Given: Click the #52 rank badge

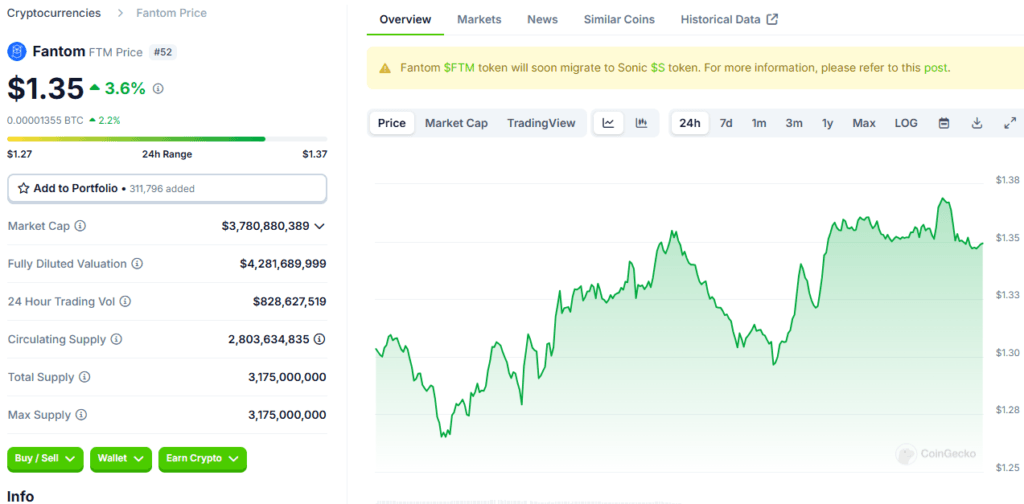Looking at the screenshot, I should pos(163,52).
